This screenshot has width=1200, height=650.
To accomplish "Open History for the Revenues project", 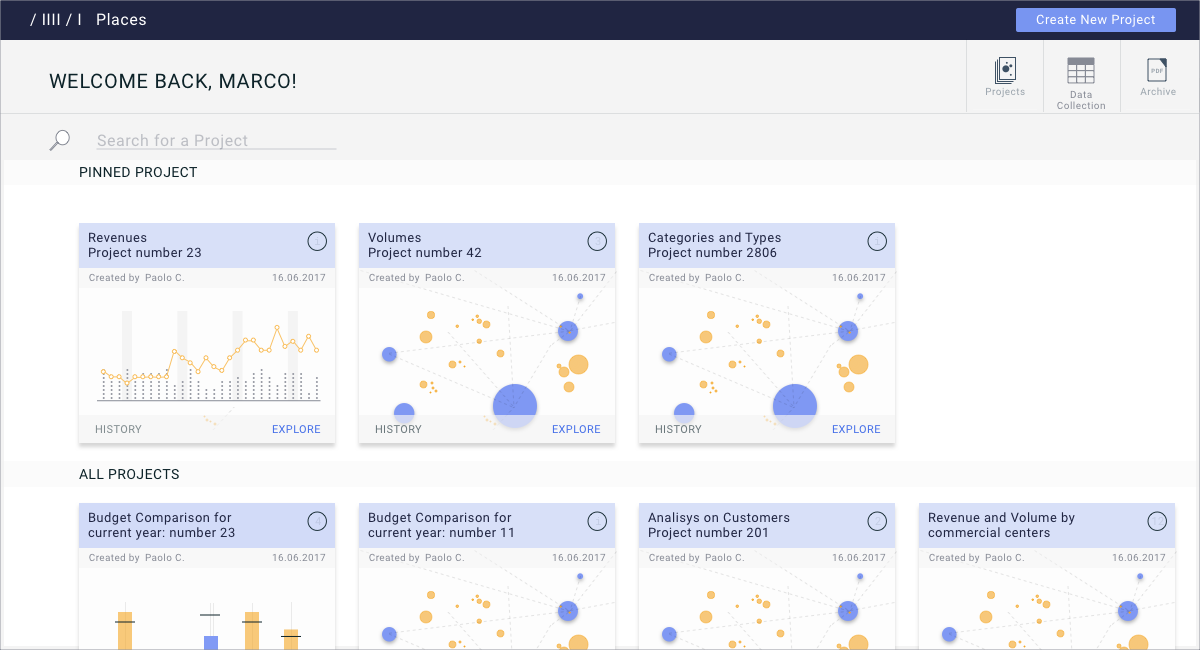I will [118, 429].
